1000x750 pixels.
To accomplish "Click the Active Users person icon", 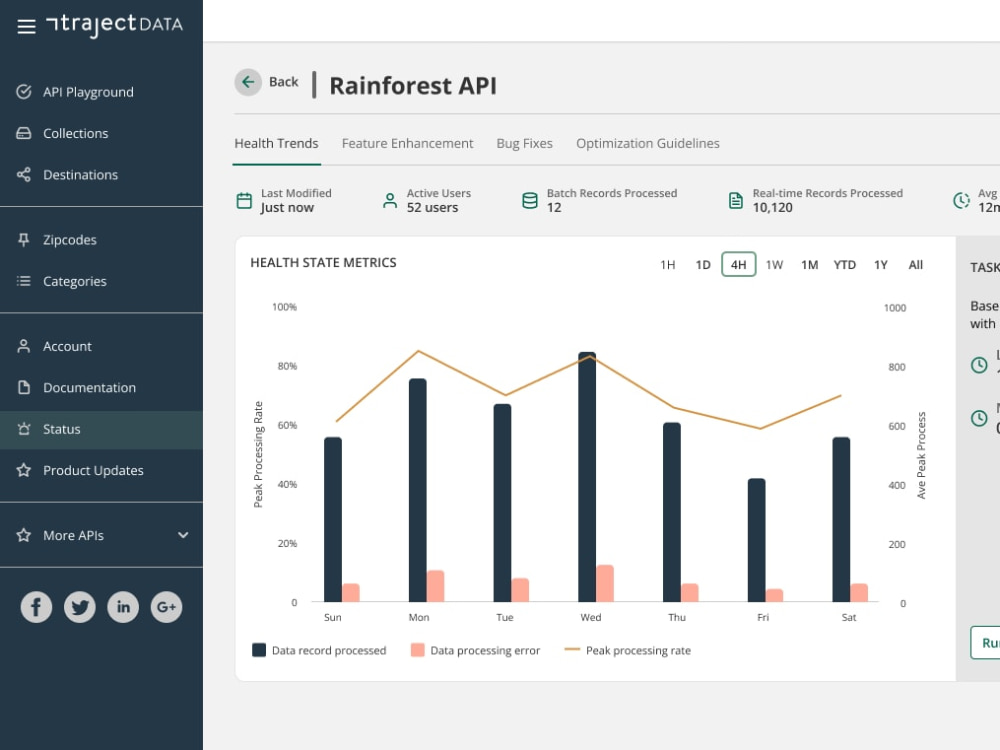I will 390,201.
